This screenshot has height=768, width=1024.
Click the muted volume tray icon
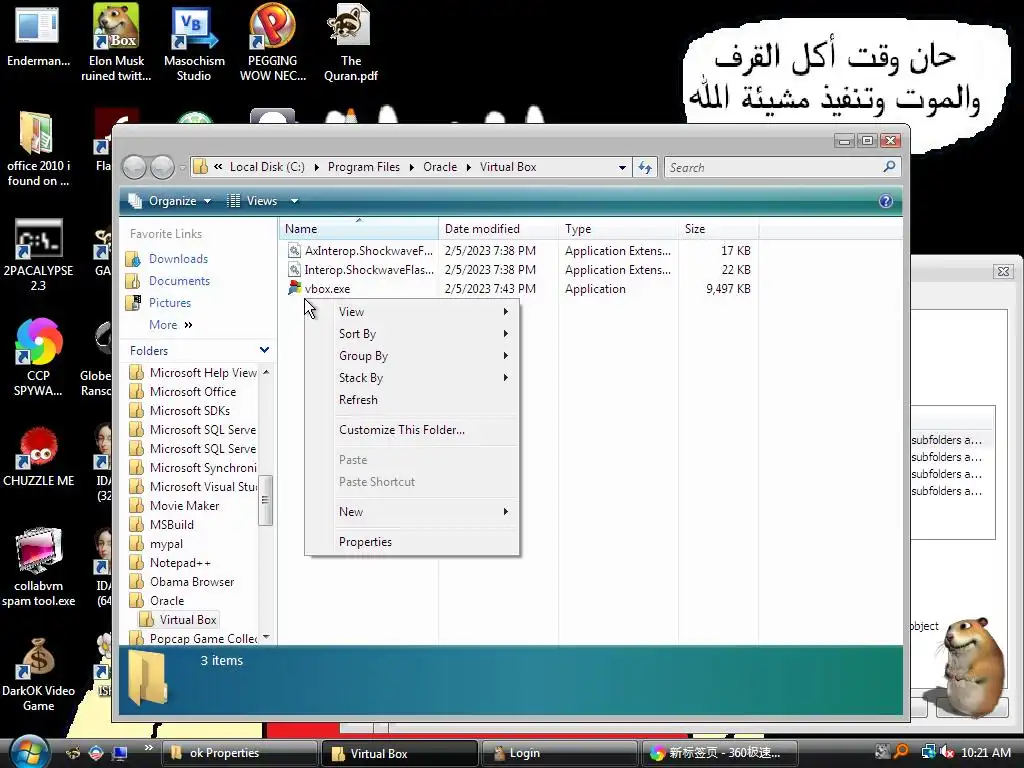tap(946, 752)
